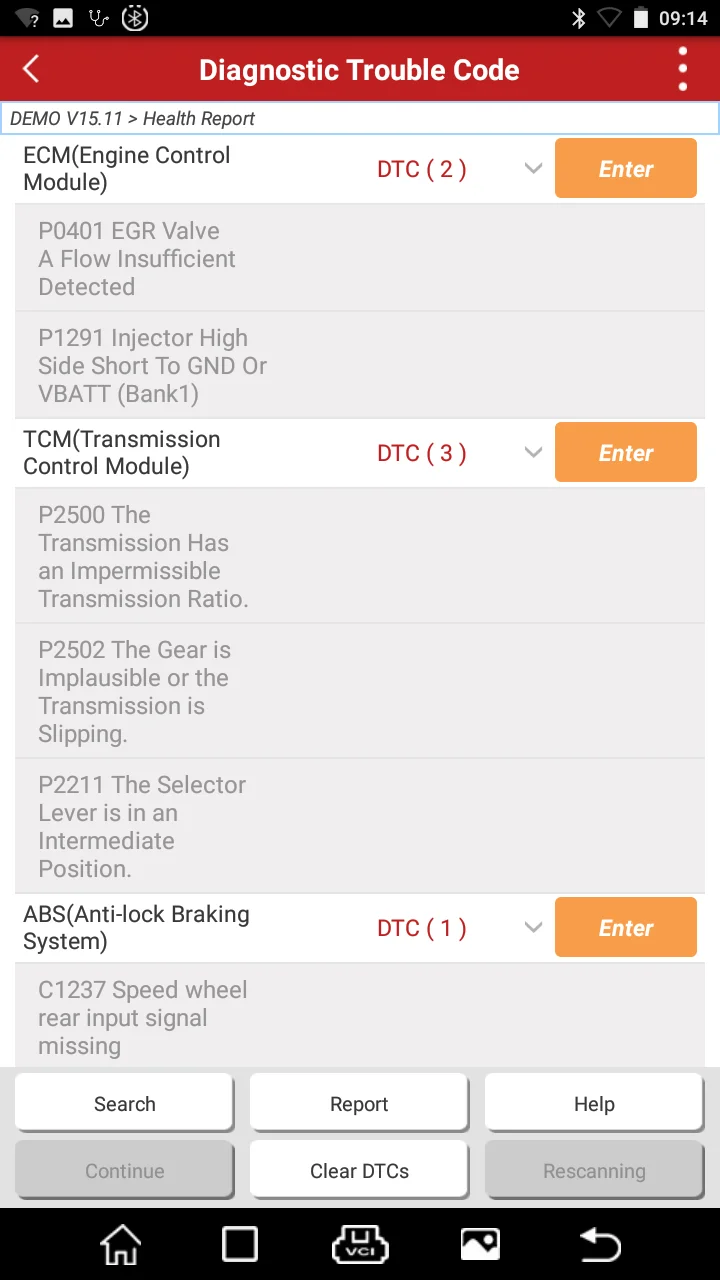Collapse the ECM DTC list chevron
This screenshot has width=720, height=1280.
tap(533, 169)
